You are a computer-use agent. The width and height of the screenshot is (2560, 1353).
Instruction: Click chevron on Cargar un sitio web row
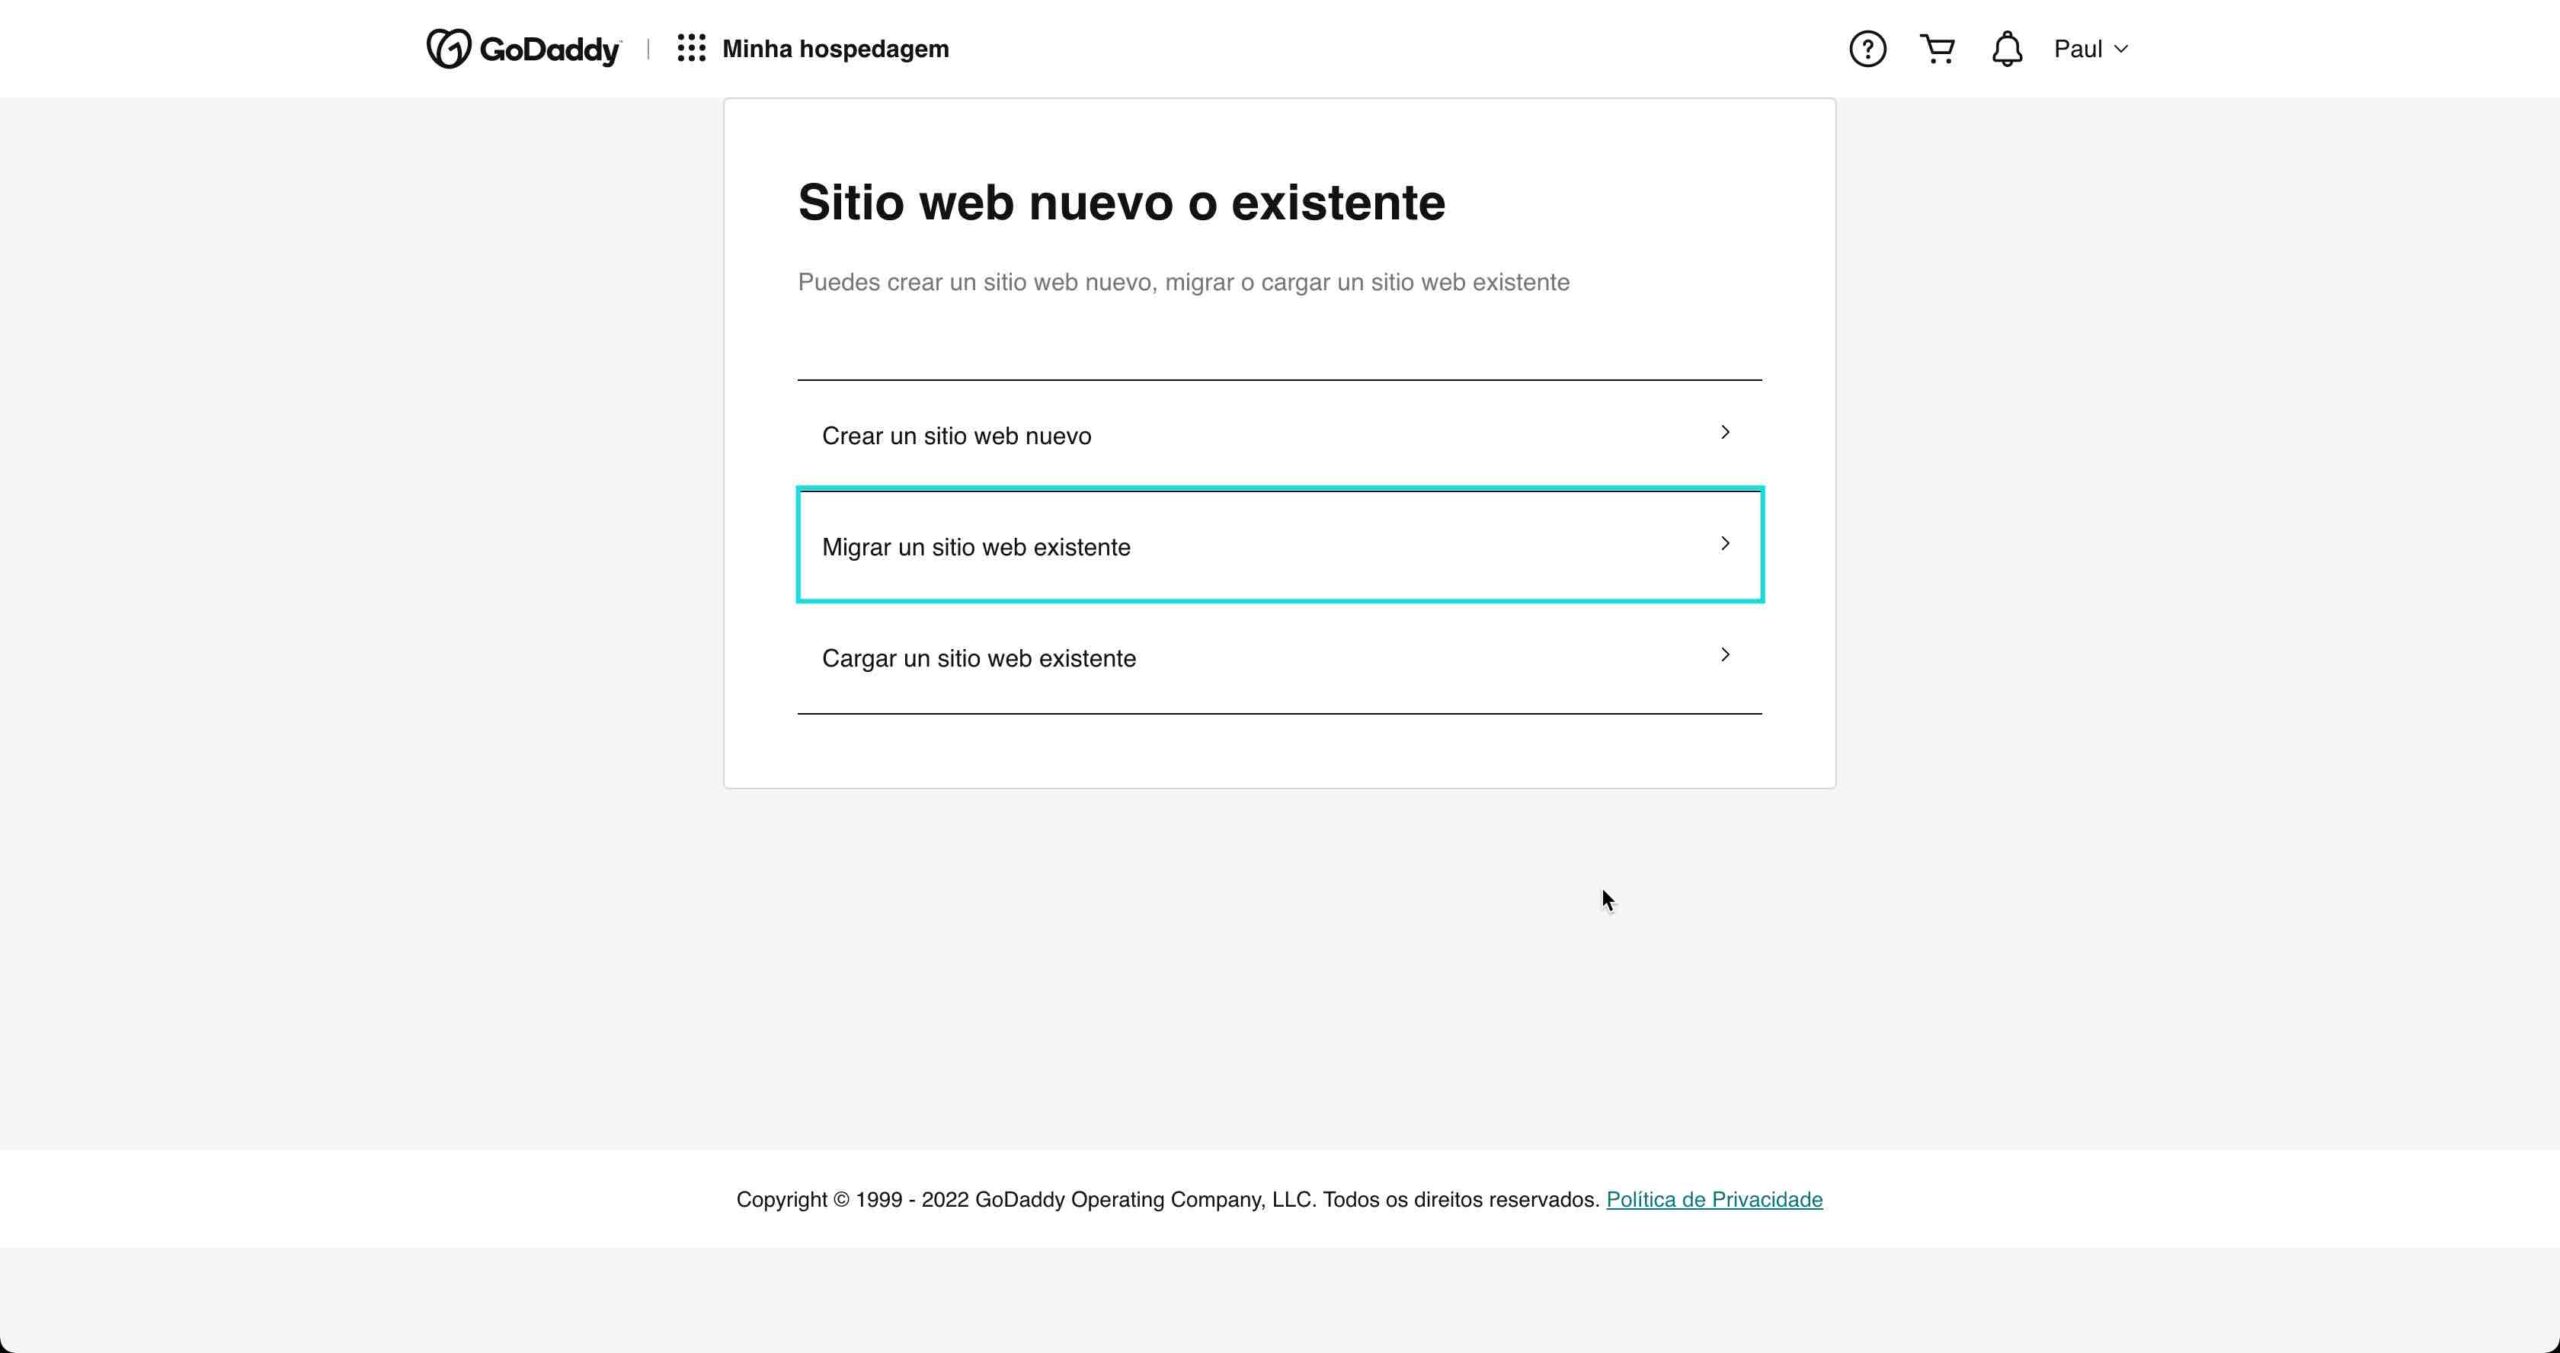pos(1725,654)
